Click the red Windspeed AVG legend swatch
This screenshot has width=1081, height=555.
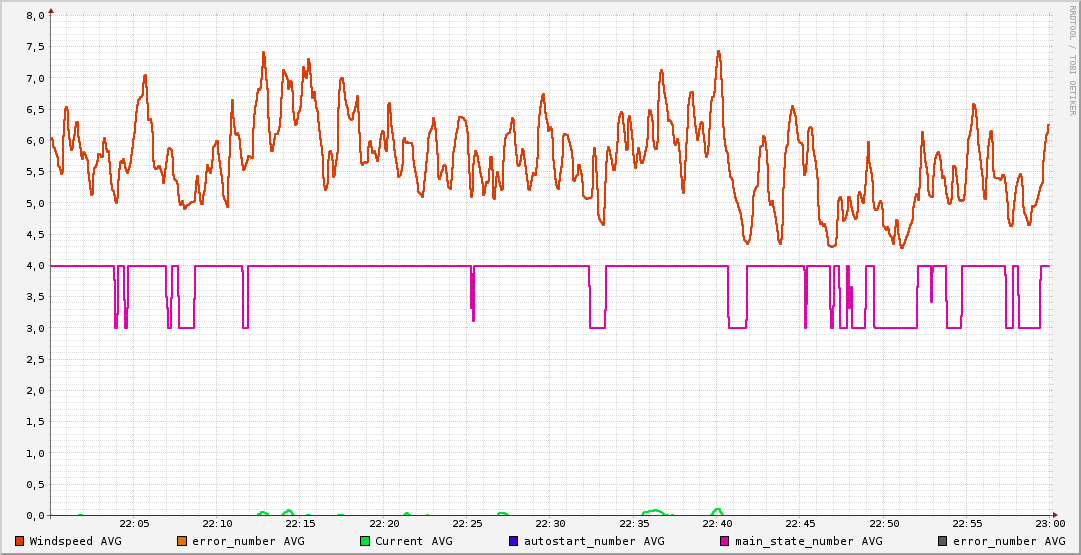pyautogui.click(x=20, y=541)
